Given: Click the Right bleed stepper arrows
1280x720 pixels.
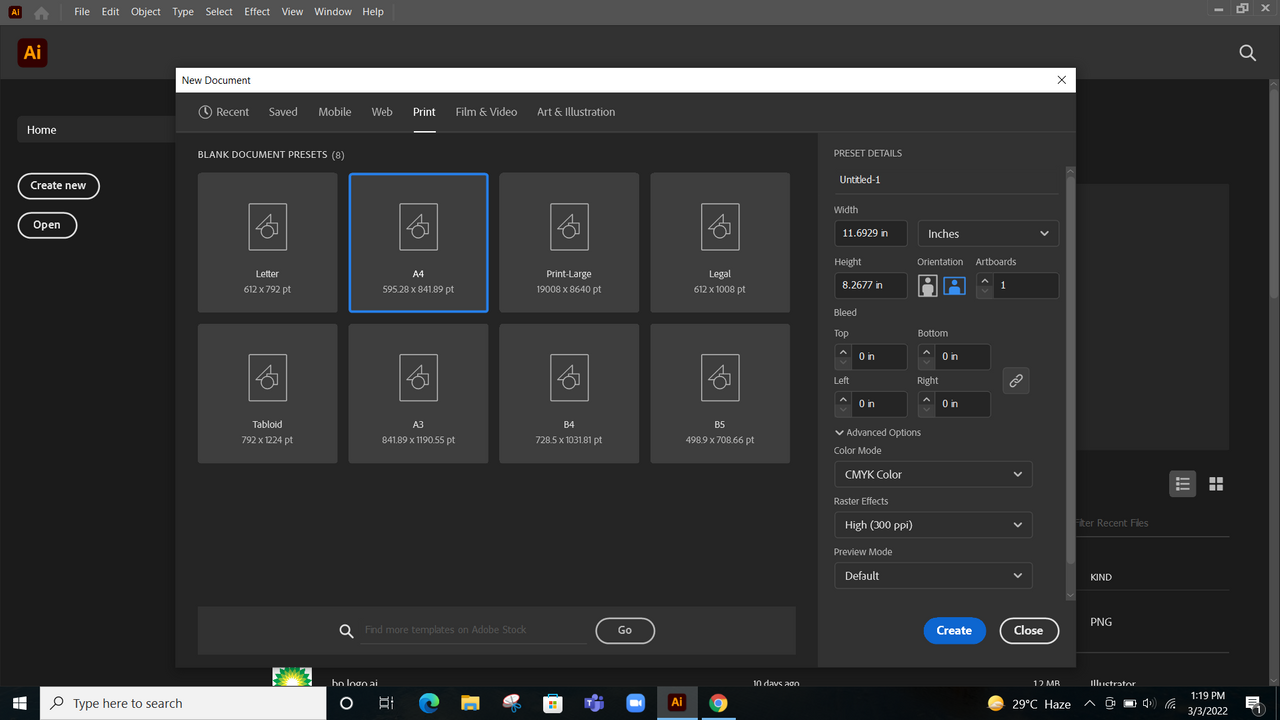Looking at the screenshot, I should pos(926,404).
